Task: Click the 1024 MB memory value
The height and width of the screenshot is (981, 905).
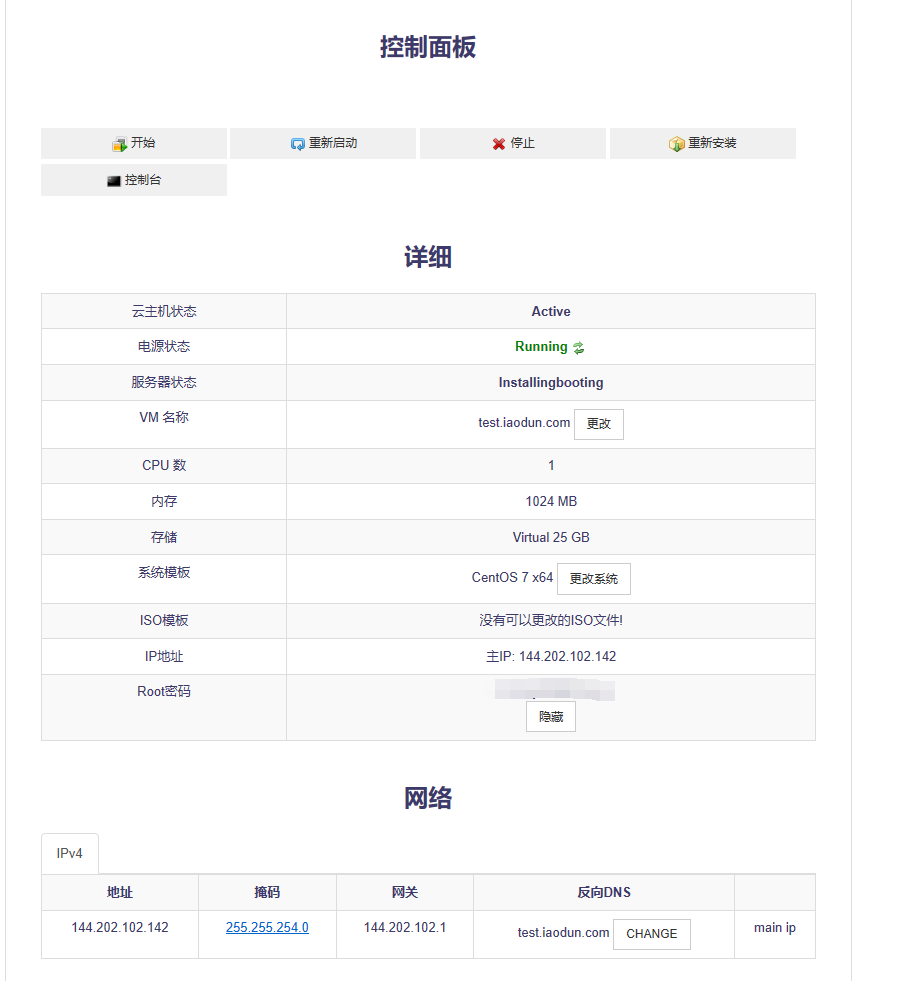Action: (x=550, y=502)
